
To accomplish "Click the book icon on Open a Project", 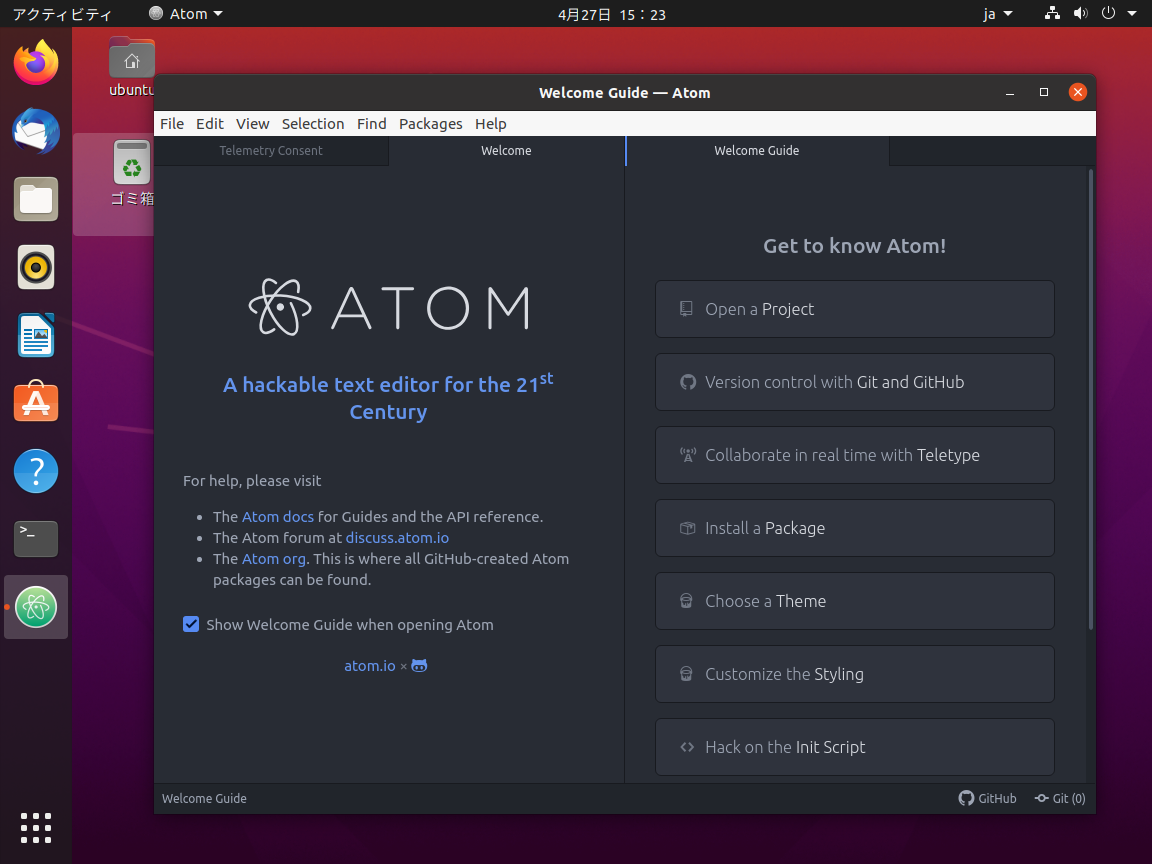I will [x=686, y=308].
